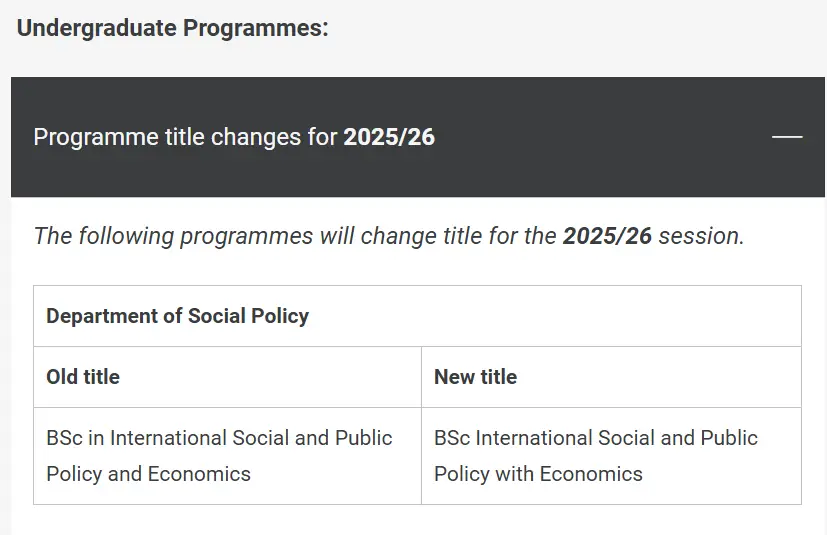Click 'BSc in' at start of old title
This screenshot has height=535, width=827.
tap(75, 438)
